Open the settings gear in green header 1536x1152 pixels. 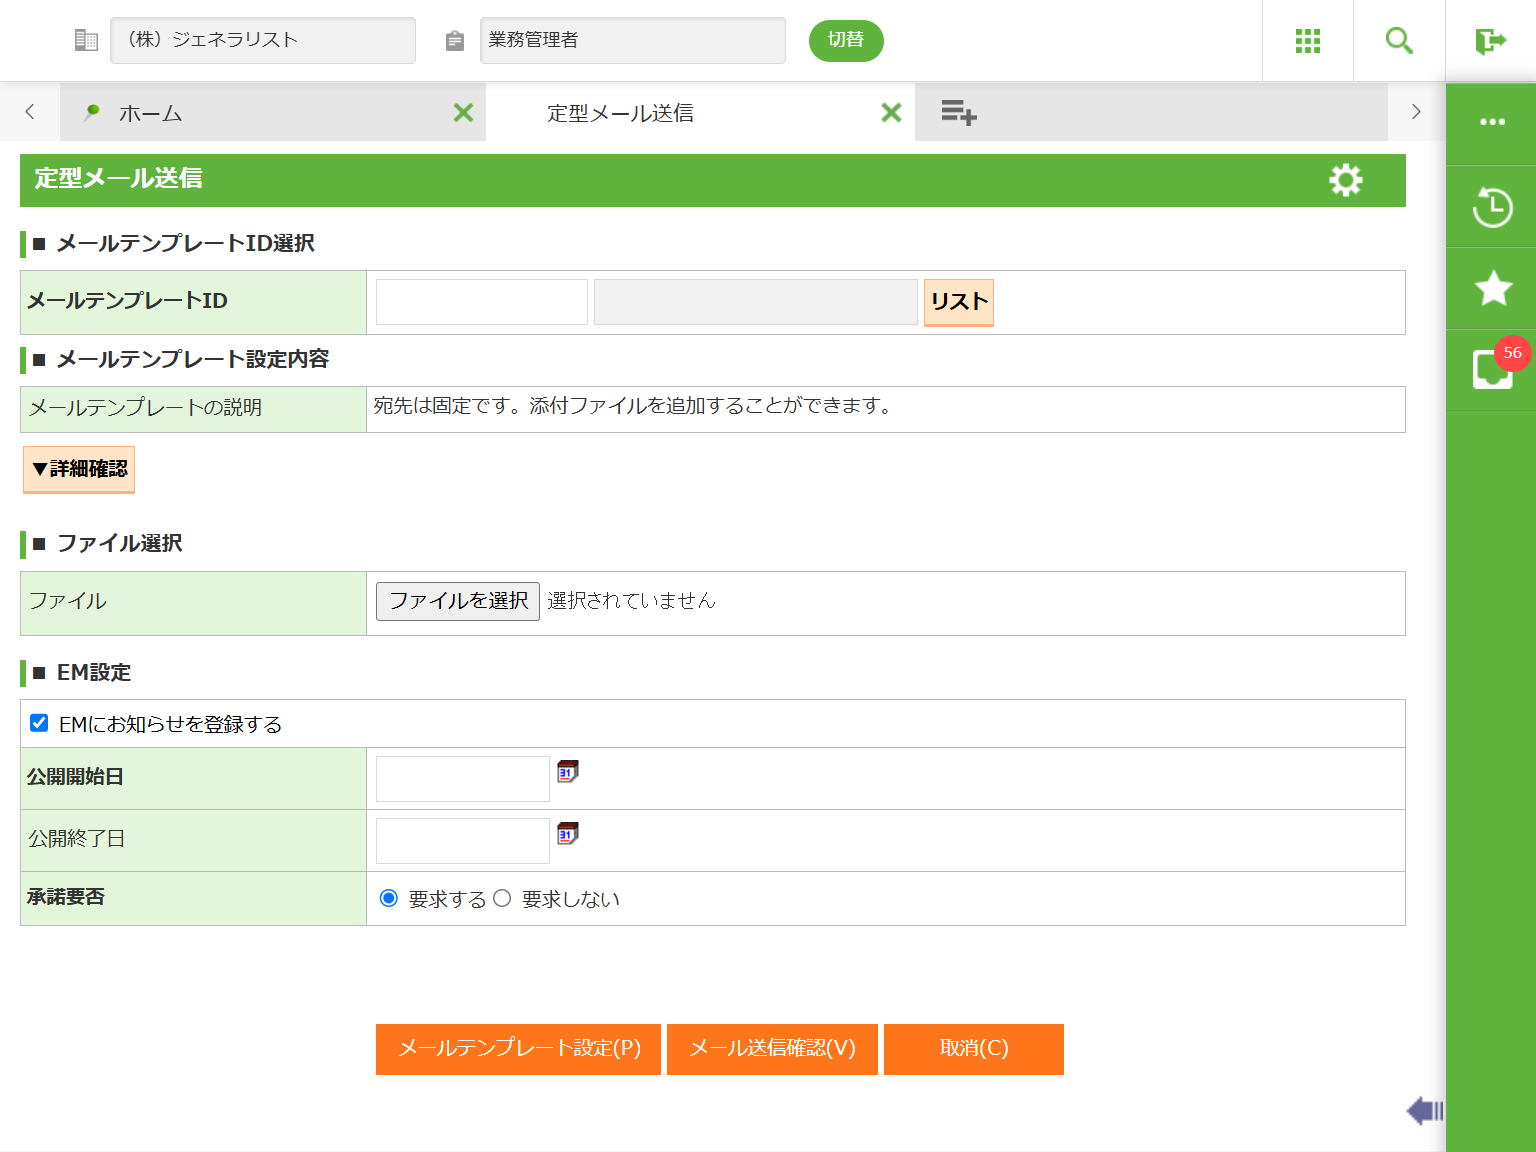click(x=1345, y=180)
